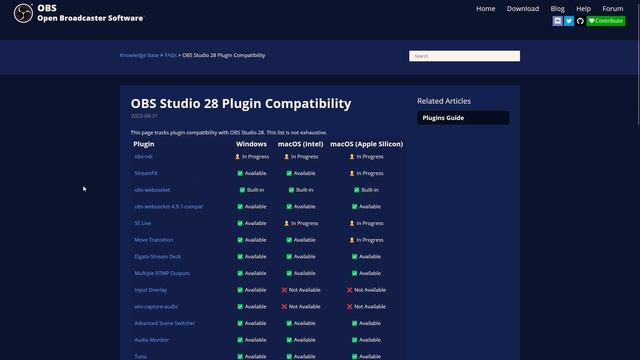Click the In Progress icon in Move Transition Apple Silicon cell
640x360 pixels.
352,240
